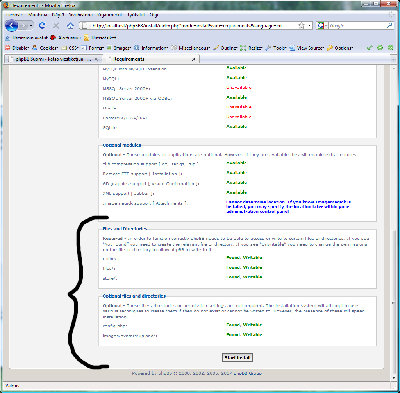This screenshot has height=393, width=400.
Task: Open the Disable menu in Web Developer toolbar
Action: (x=17, y=48)
